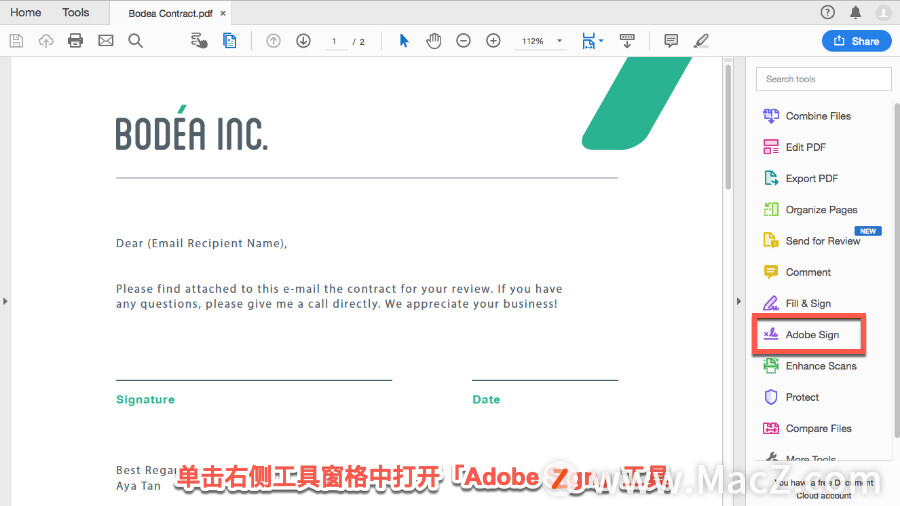This screenshot has width=900, height=506.
Task: Open notifications bell icon
Action: tap(855, 12)
